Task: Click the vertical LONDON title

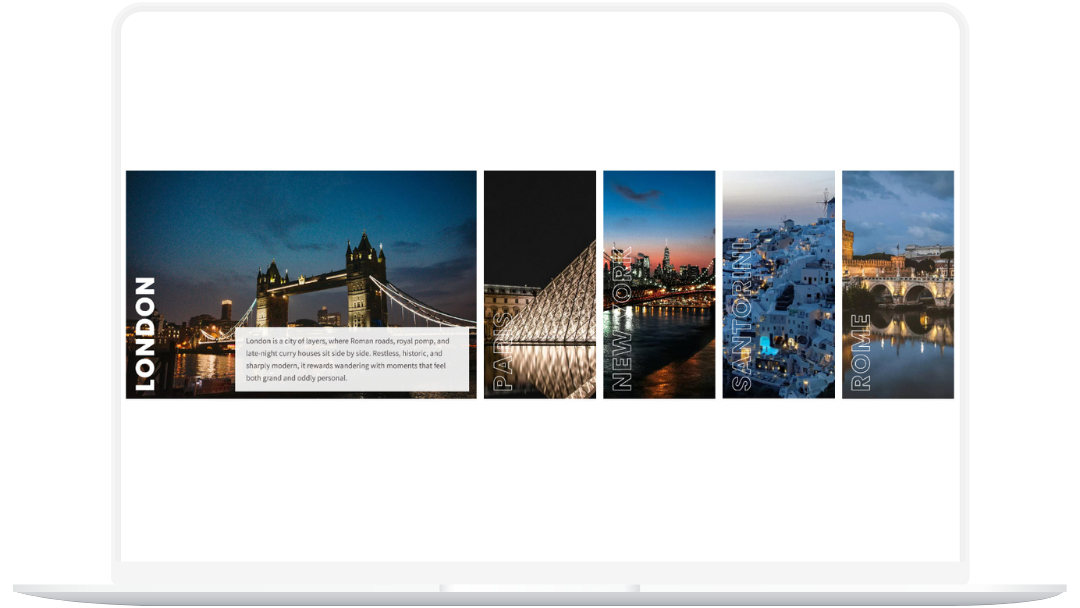Action: 145,334
